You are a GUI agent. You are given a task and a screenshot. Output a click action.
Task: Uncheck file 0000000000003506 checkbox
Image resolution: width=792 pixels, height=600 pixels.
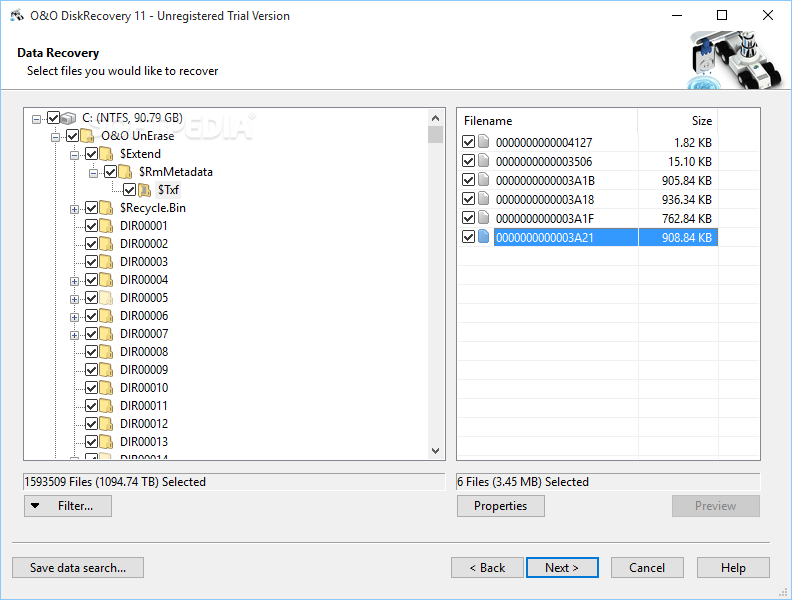coord(468,161)
